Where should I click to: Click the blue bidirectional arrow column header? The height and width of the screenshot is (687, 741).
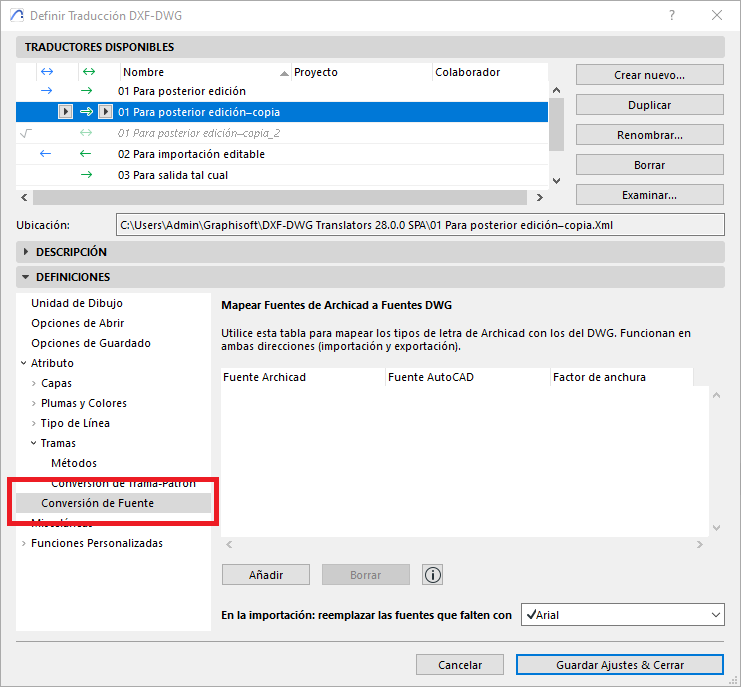45,72
